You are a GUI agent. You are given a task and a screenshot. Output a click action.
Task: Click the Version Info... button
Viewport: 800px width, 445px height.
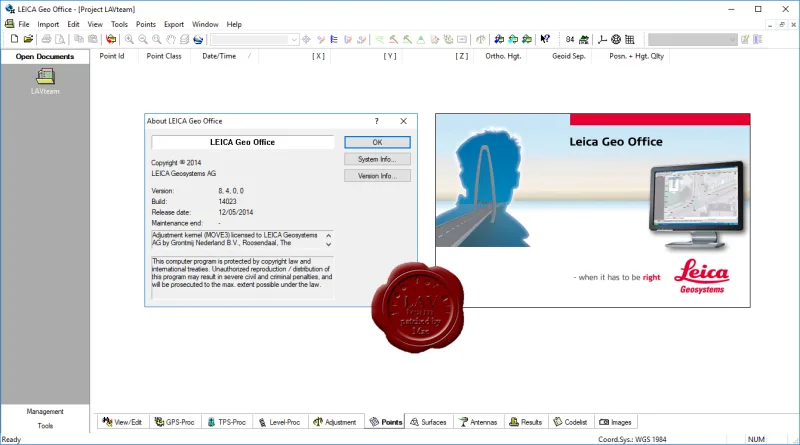click(377, 176)
